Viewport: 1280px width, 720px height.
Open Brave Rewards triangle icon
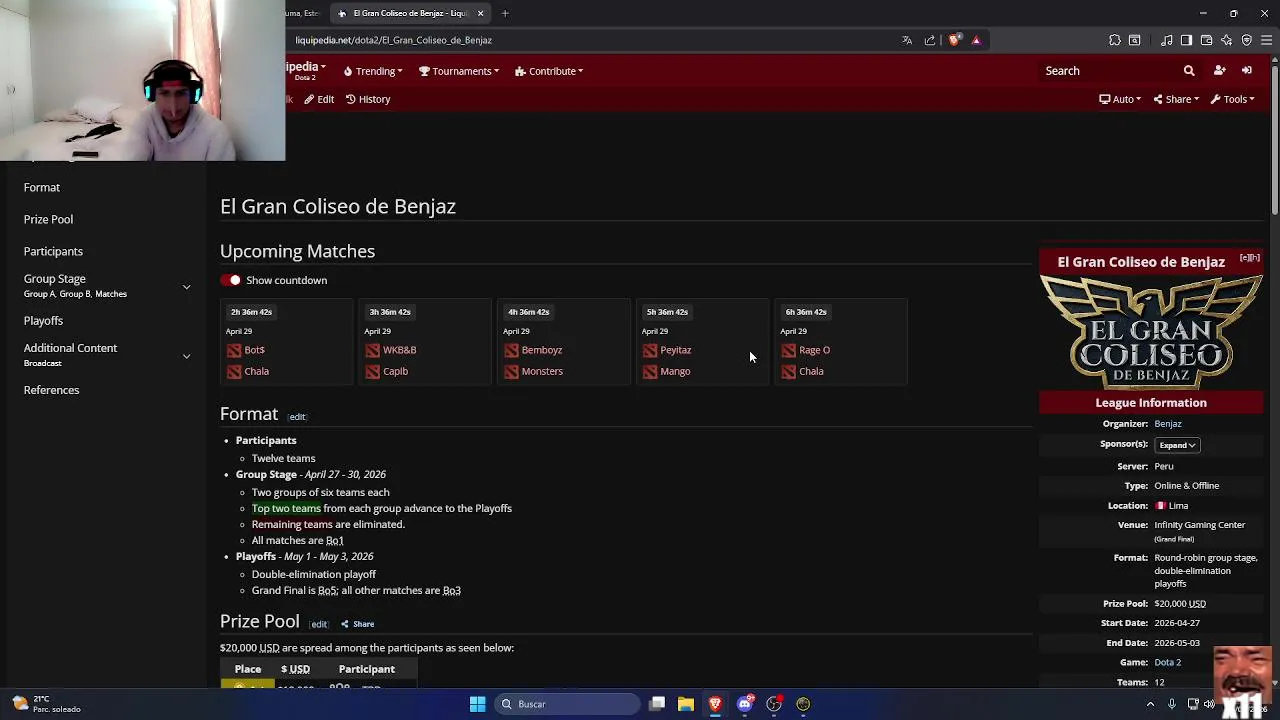[976, 40]
